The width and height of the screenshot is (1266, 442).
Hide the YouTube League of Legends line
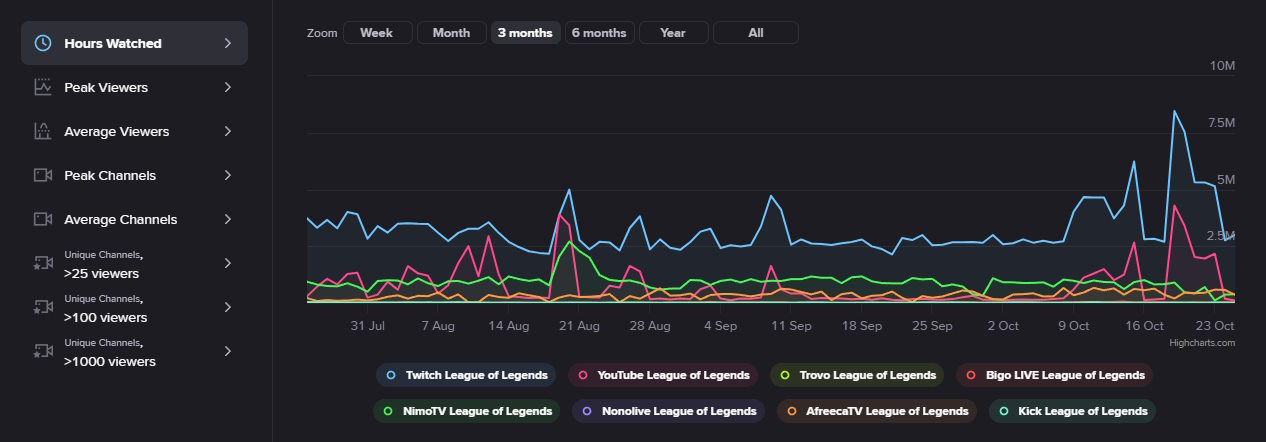coord(661,375)
